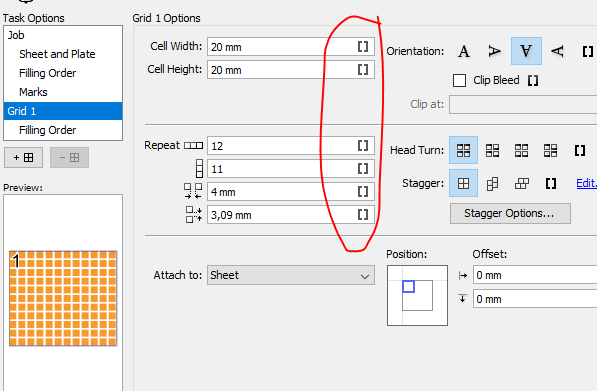Choose horizontal stagger icon

point(522,184)
